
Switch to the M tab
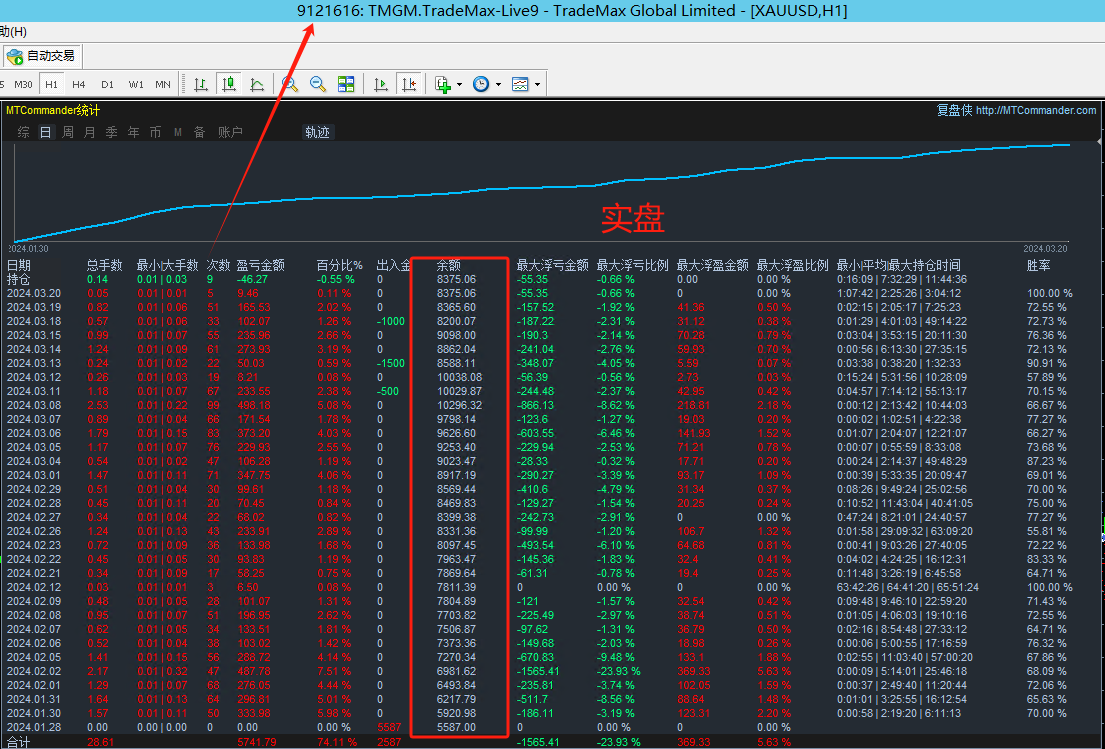(x=178, y=132)
